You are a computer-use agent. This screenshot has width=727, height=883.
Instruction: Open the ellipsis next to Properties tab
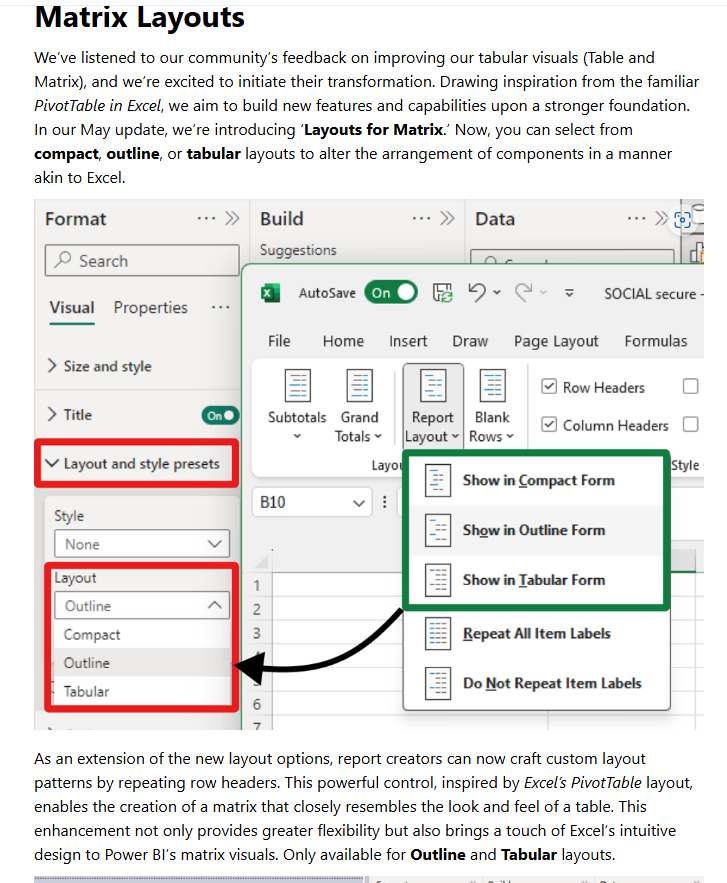(x=220, y=307)
